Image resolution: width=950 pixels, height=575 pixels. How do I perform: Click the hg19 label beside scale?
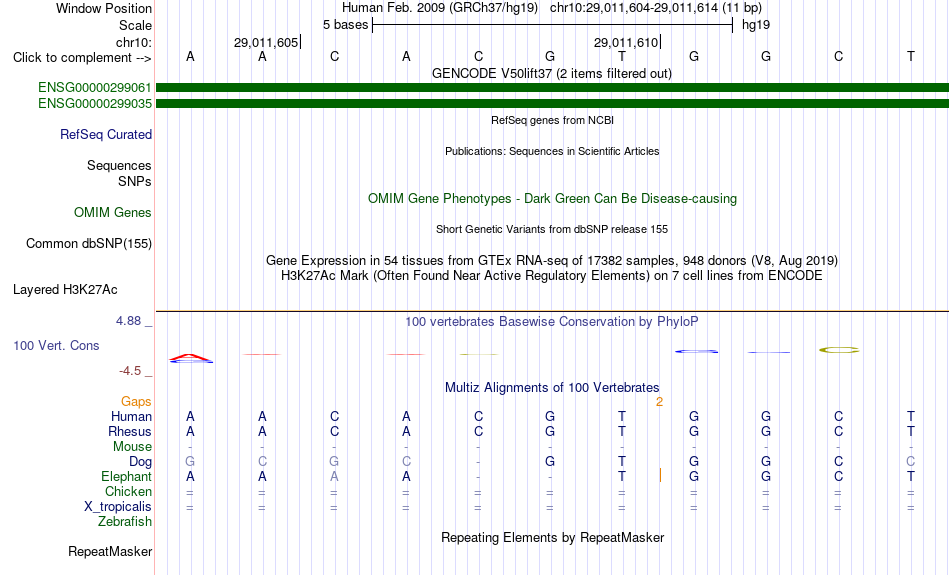(756, 25)
